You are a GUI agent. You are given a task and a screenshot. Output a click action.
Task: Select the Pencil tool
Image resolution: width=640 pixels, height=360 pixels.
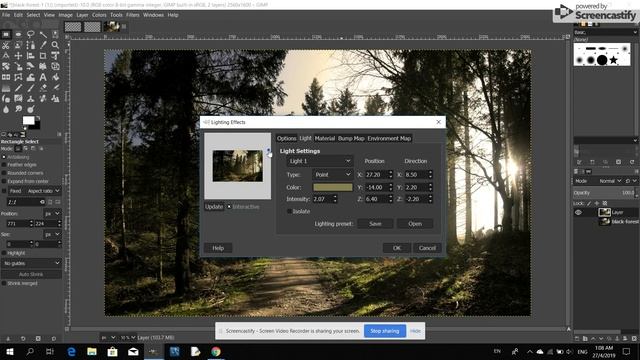pos(18,88)
